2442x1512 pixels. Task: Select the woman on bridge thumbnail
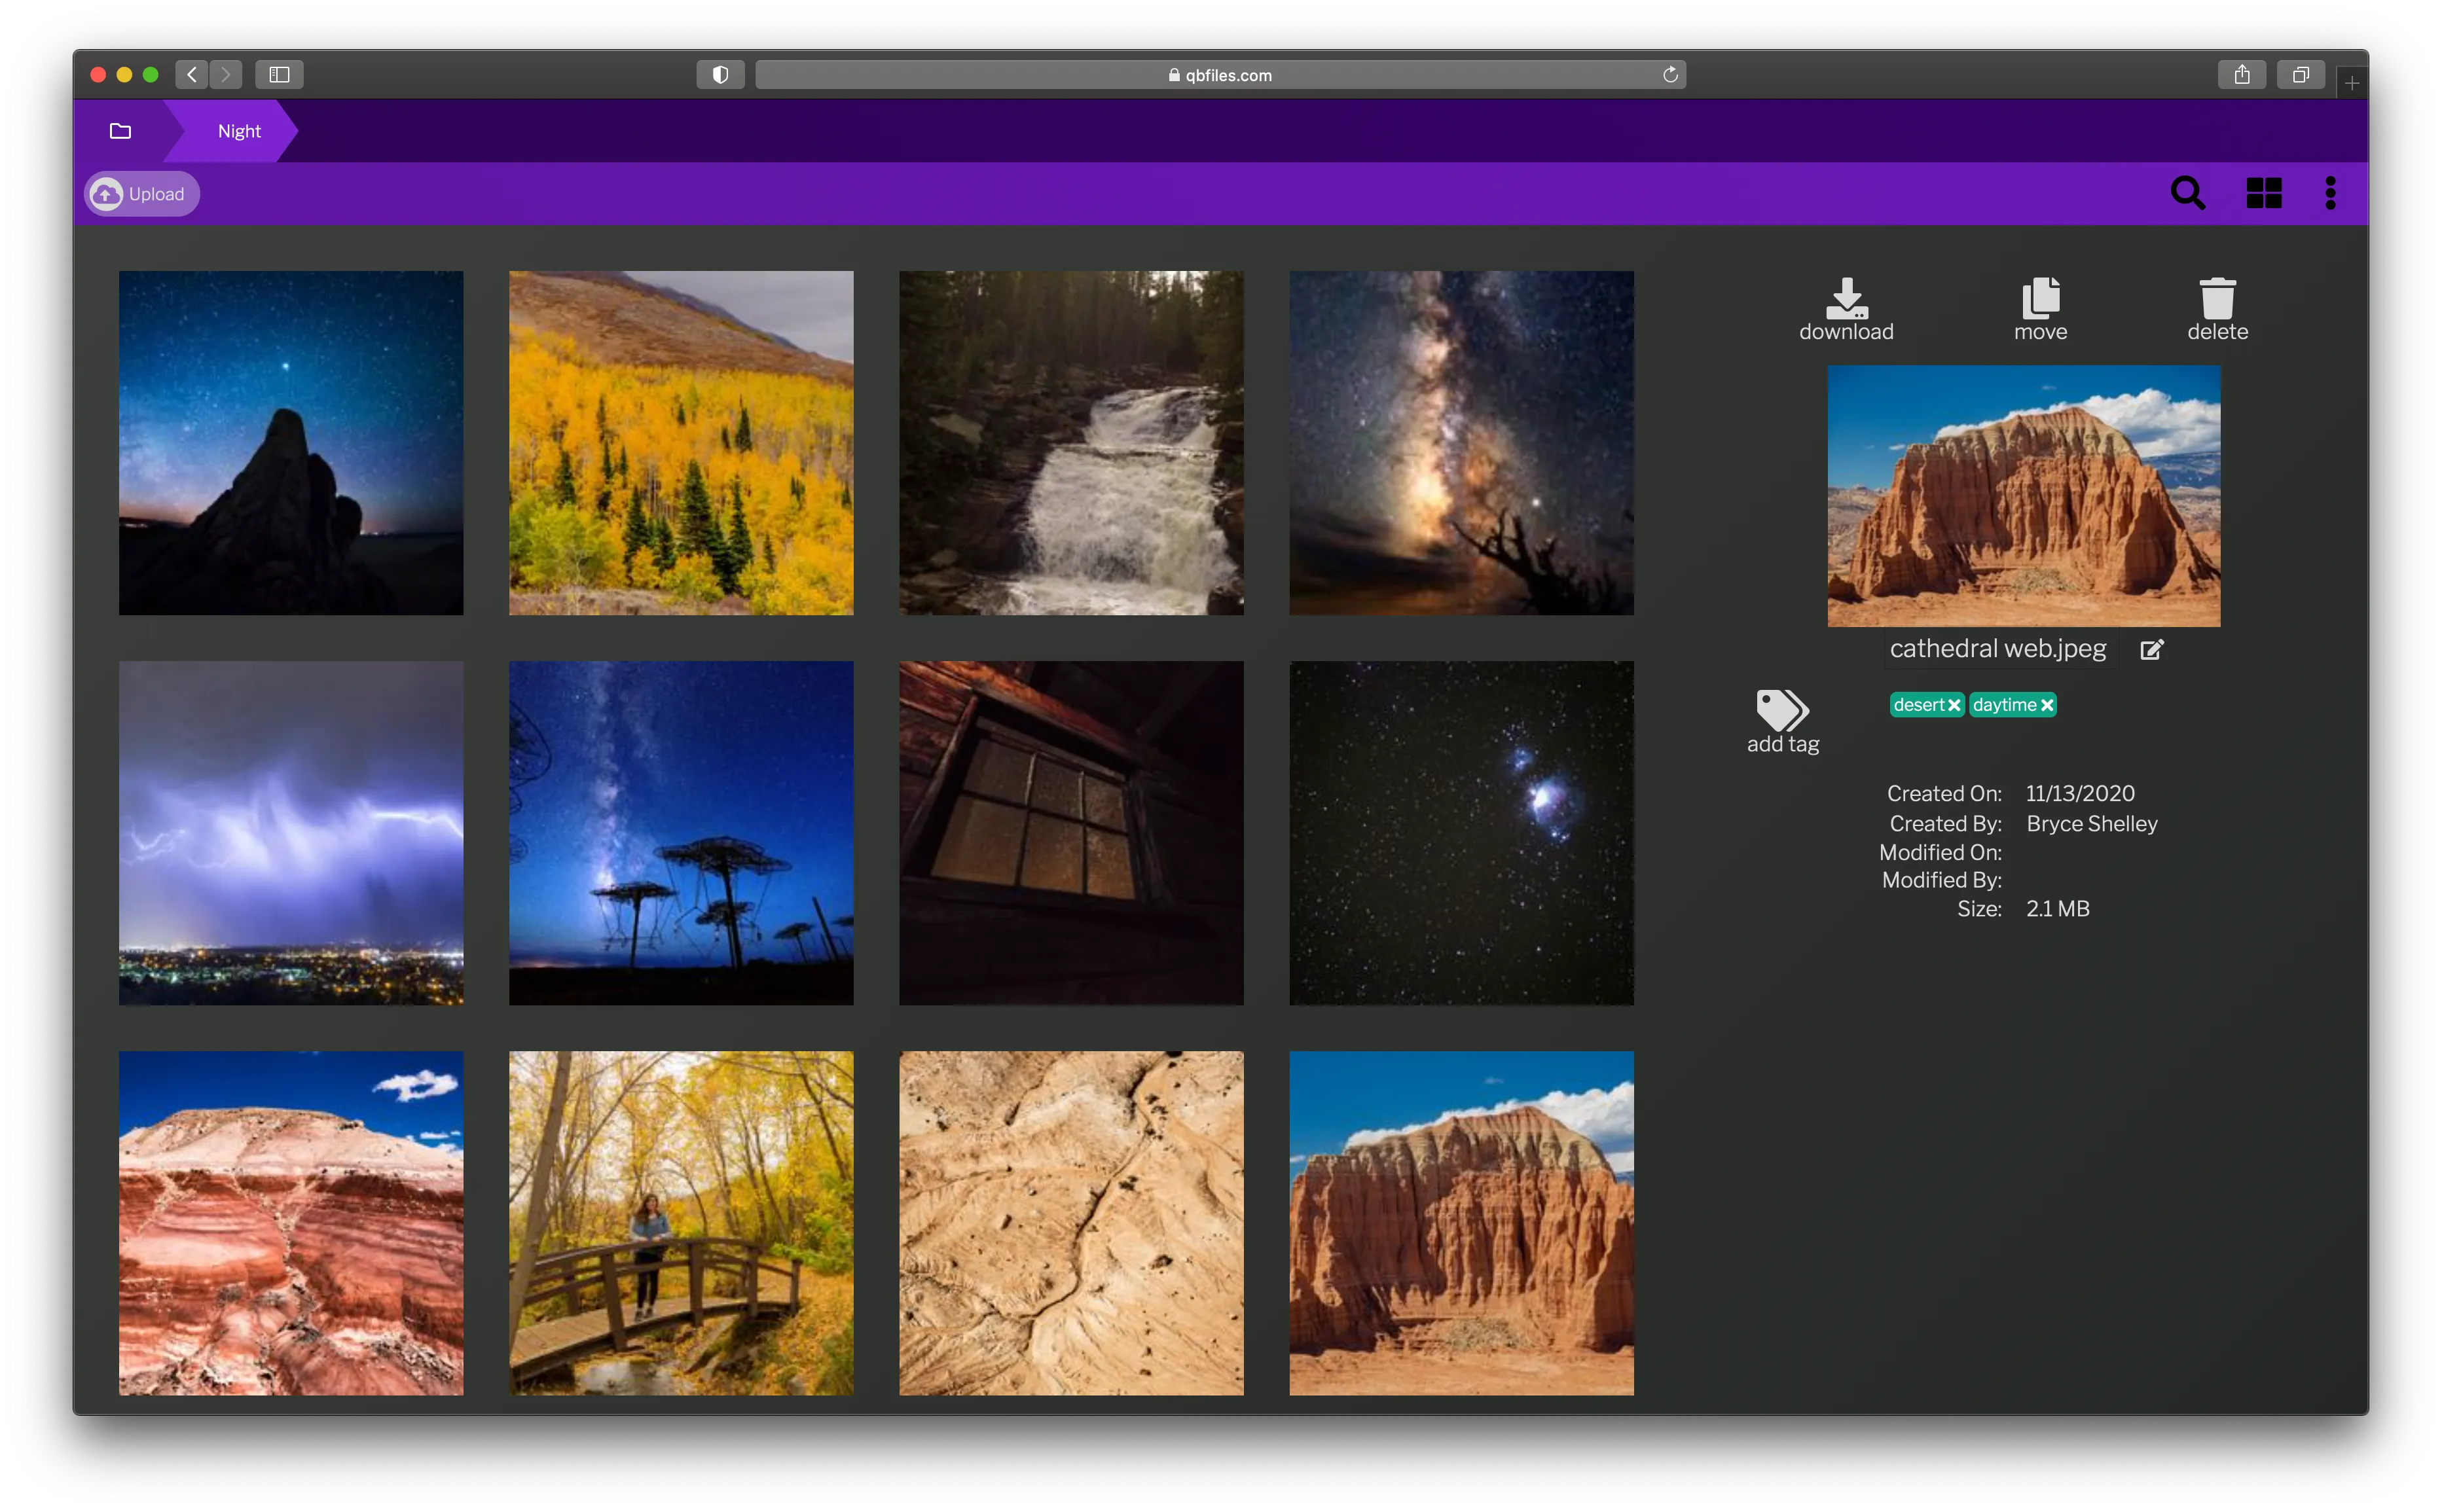(681, 1222)
